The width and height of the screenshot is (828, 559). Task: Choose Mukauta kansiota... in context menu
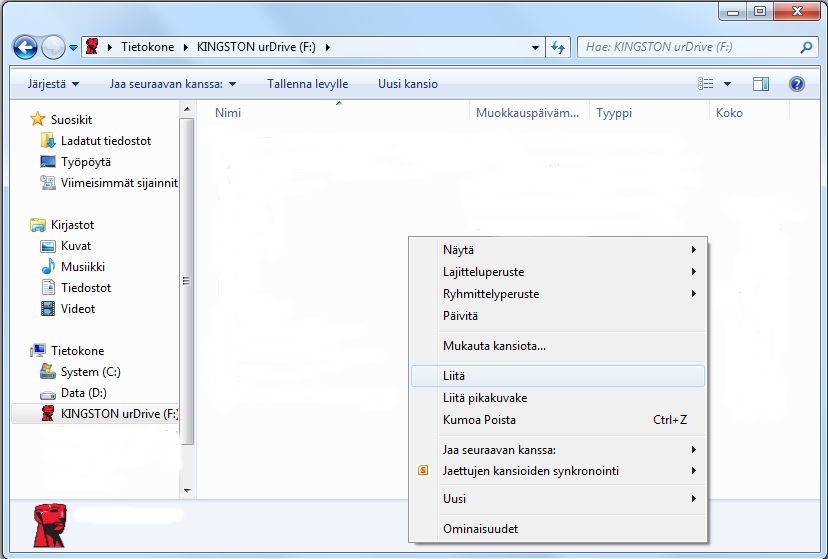[x=558, y=346]
